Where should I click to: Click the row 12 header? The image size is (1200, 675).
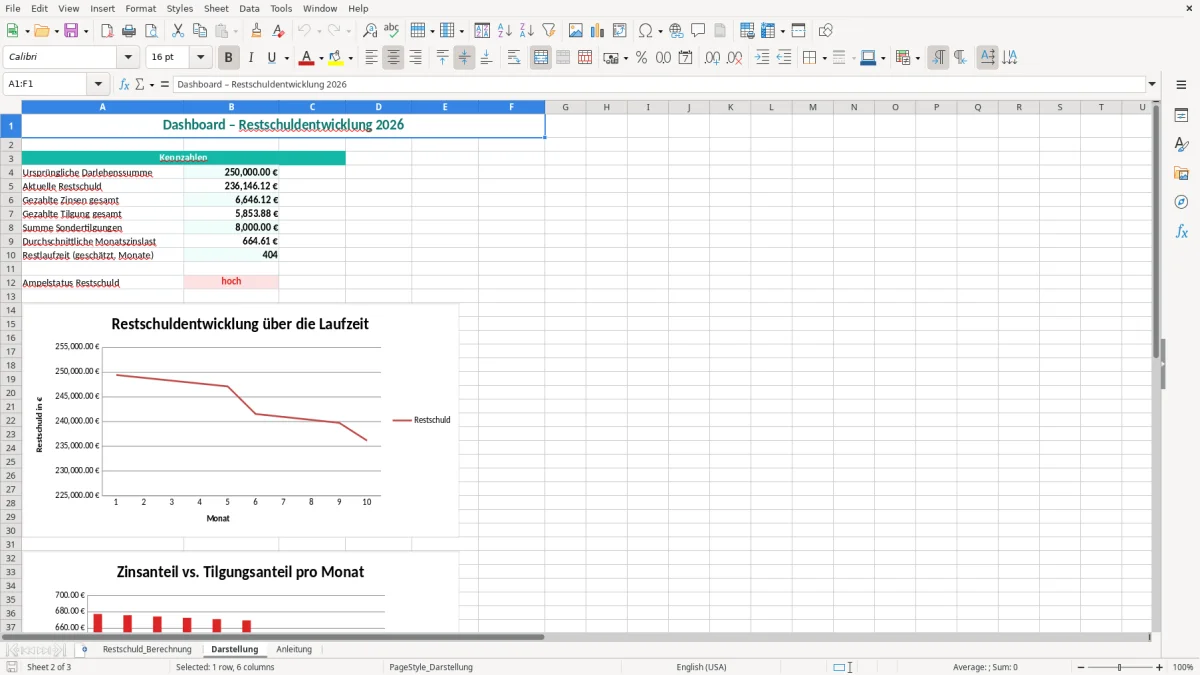[11, 283]
